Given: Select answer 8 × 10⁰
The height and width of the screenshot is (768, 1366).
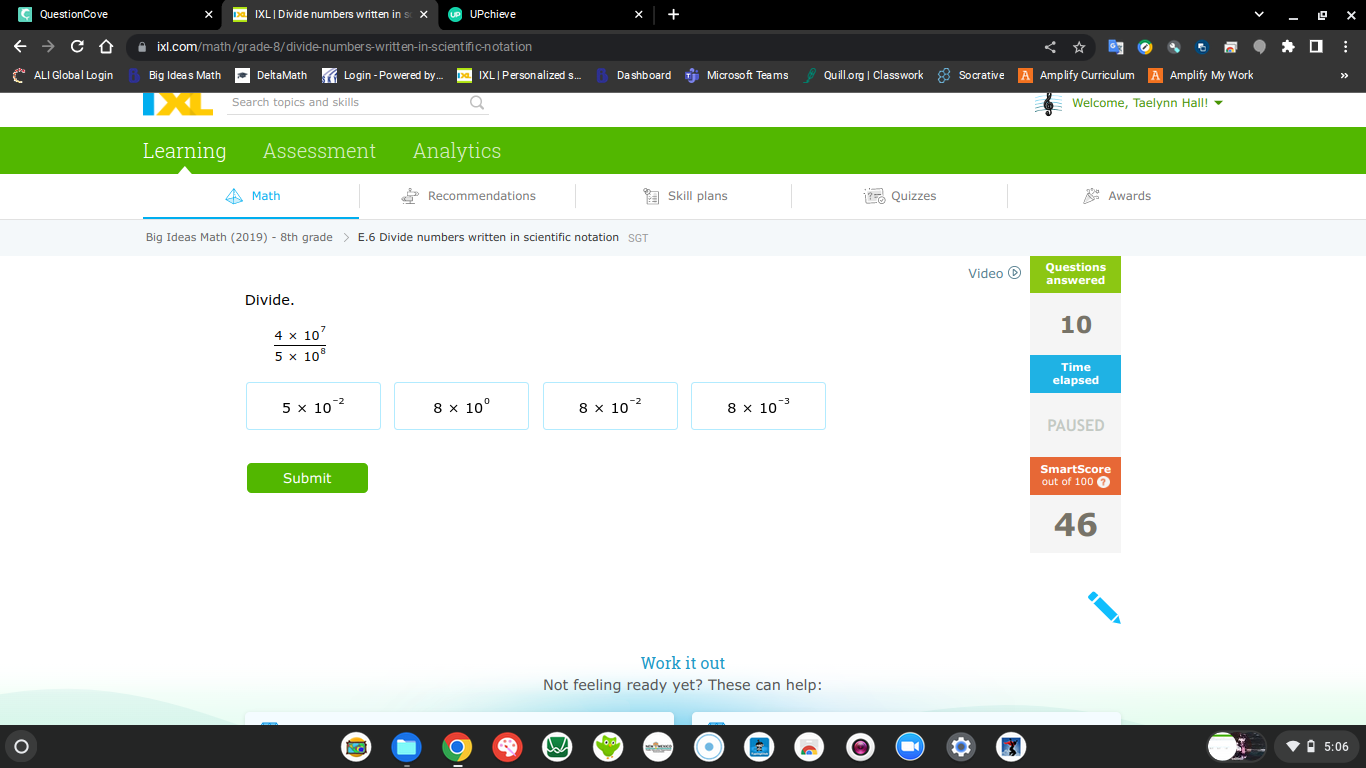Looking at the screenshot, I should [461, 406].
